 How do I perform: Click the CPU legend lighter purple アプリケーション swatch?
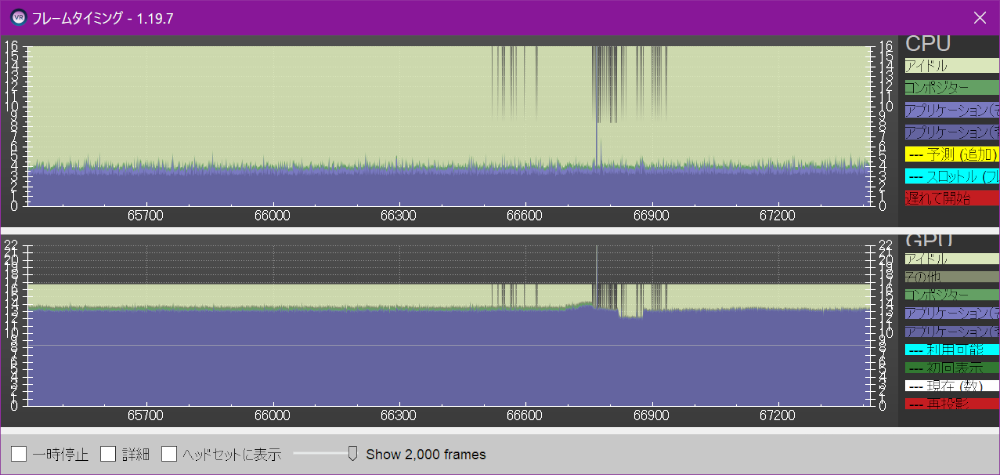952,110
